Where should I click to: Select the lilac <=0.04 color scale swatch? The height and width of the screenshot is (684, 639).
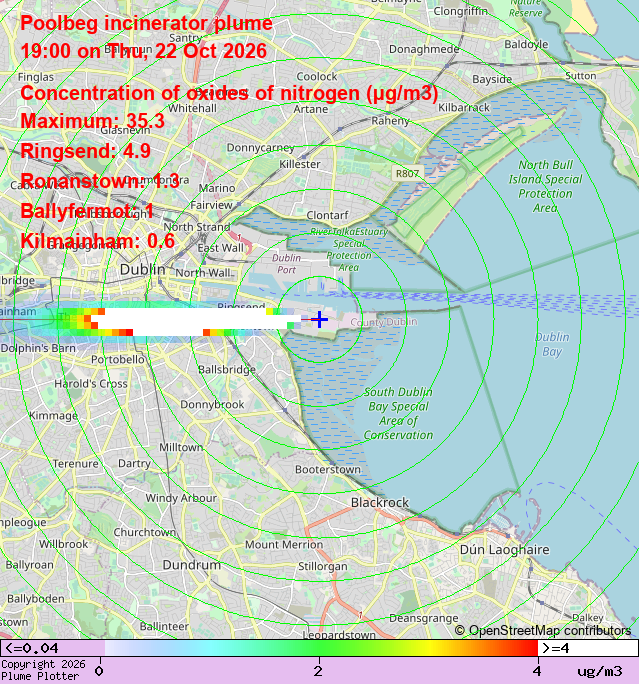coord(53,648)
